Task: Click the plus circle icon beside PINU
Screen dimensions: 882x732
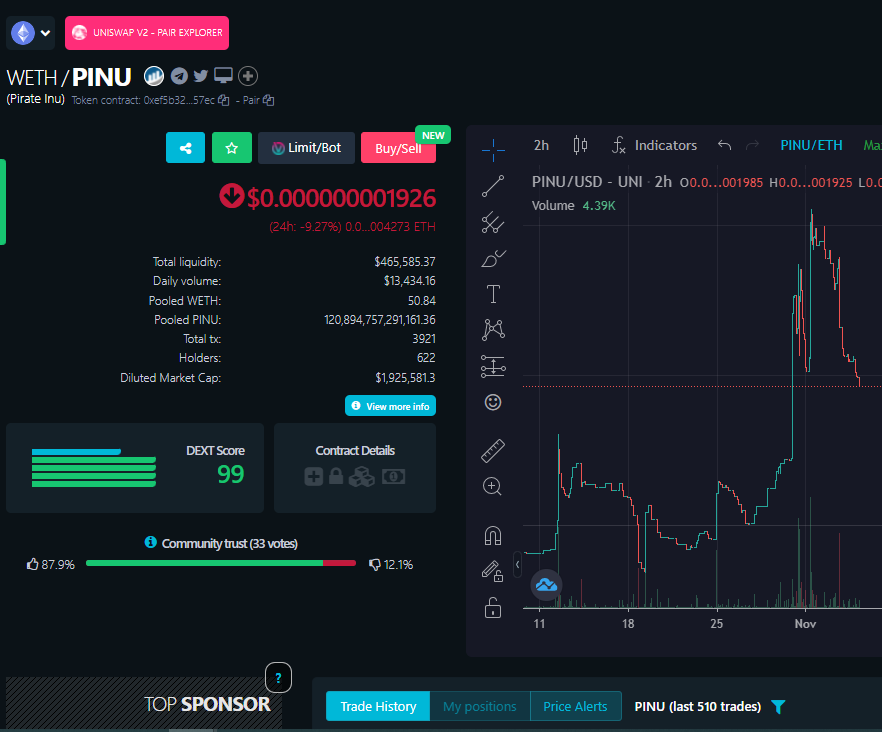Action: pyautogui.click(x=248, y=76)
